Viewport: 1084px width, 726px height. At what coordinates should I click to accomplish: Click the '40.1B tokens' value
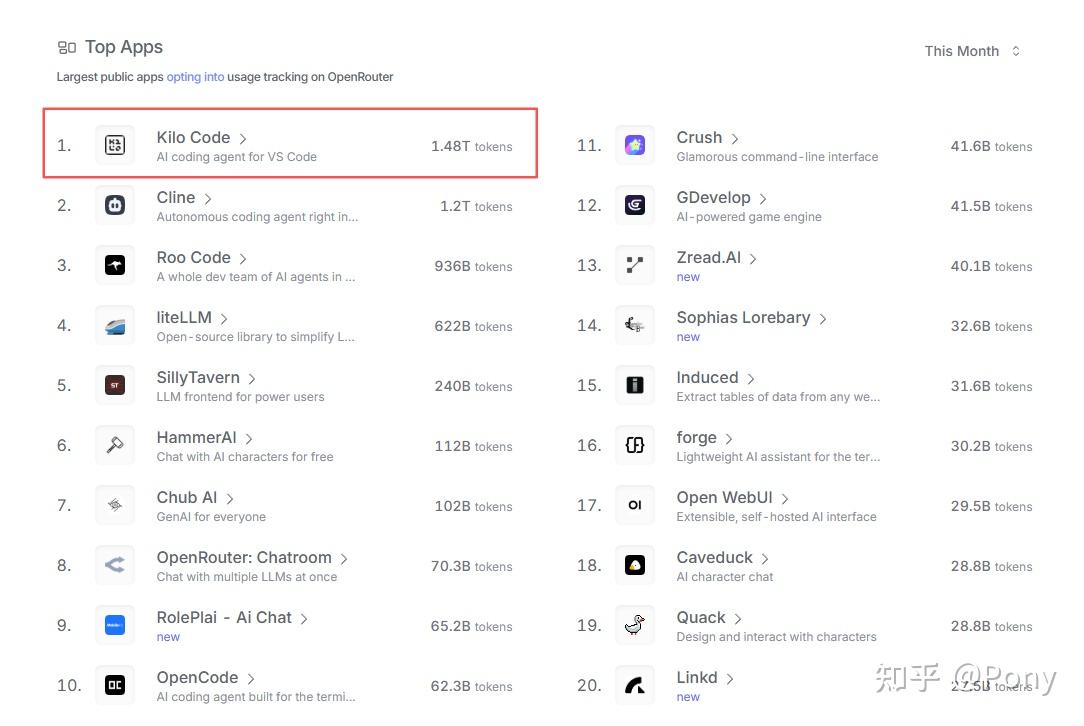[991, 267]
